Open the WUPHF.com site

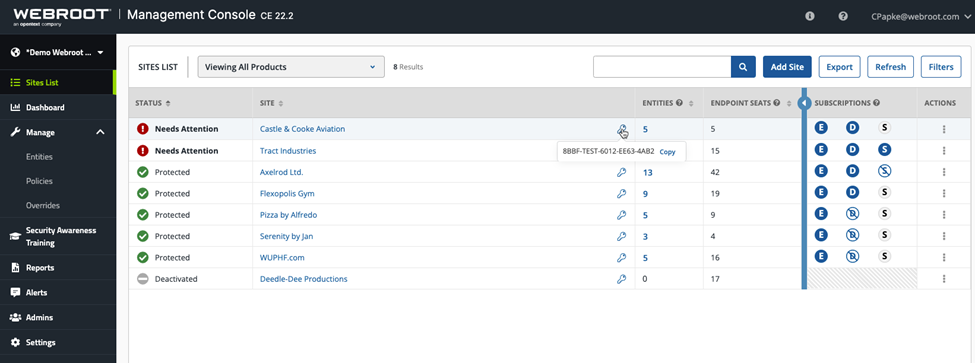pyautogui.click(x=282, y=257)
